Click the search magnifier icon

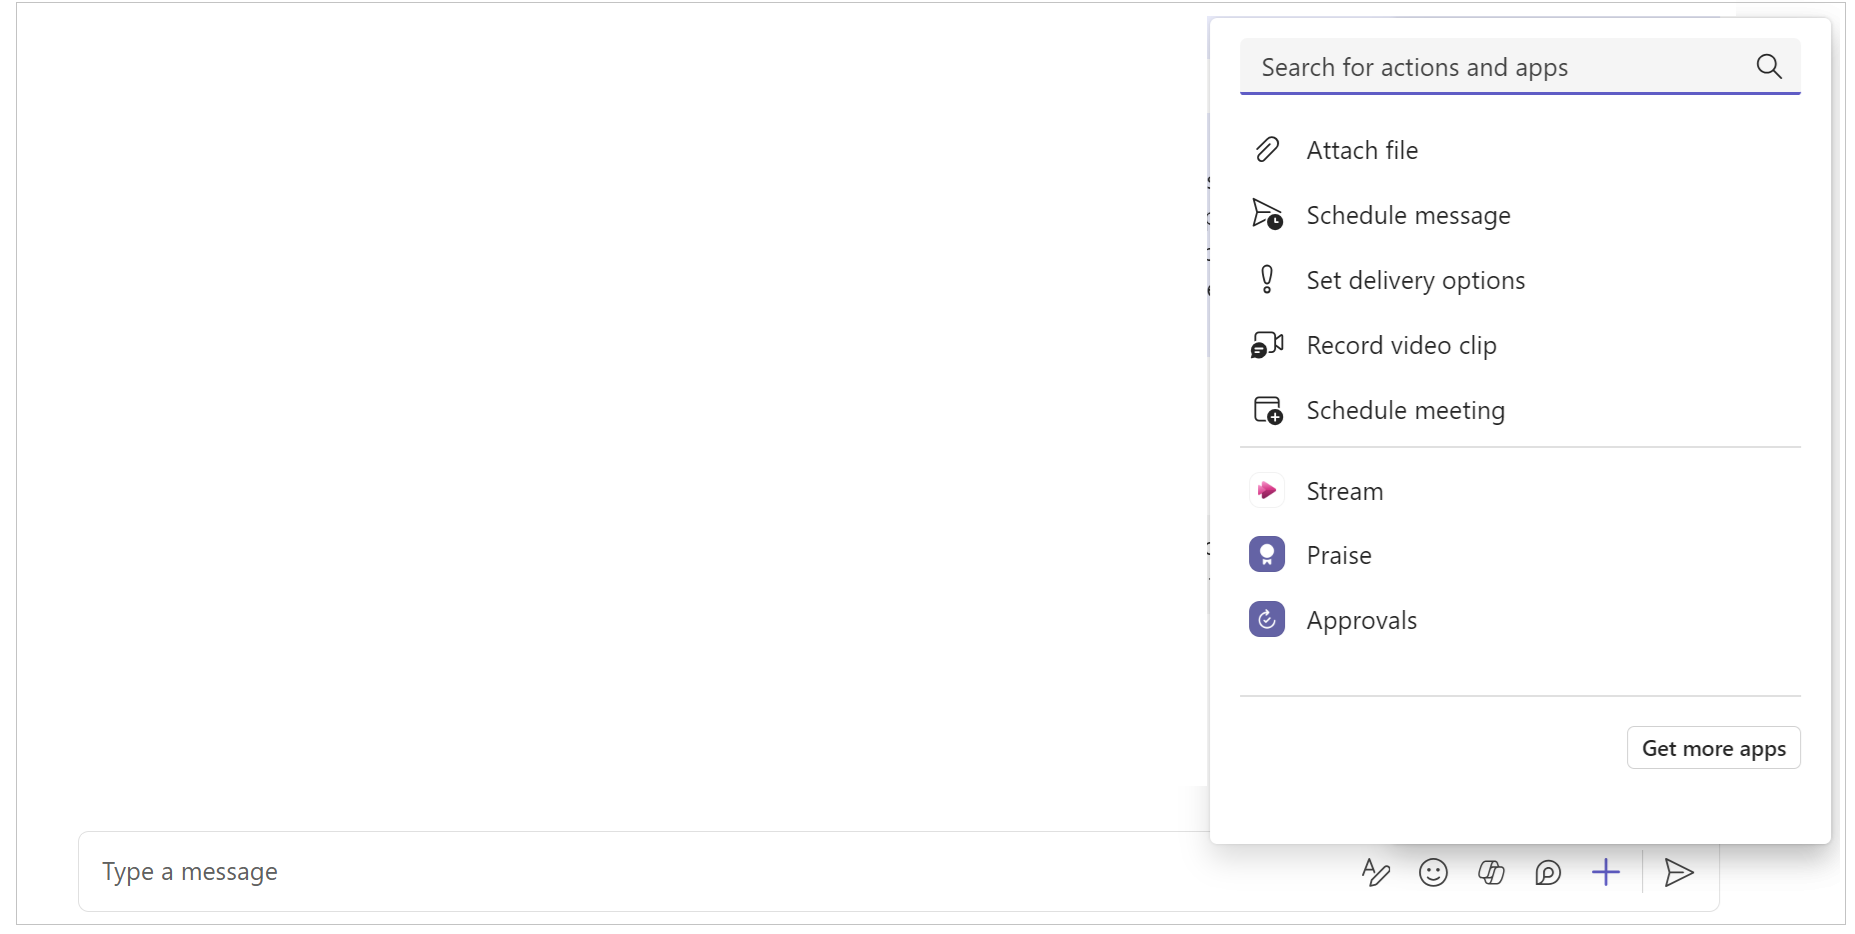click(x=1768, y=67)
